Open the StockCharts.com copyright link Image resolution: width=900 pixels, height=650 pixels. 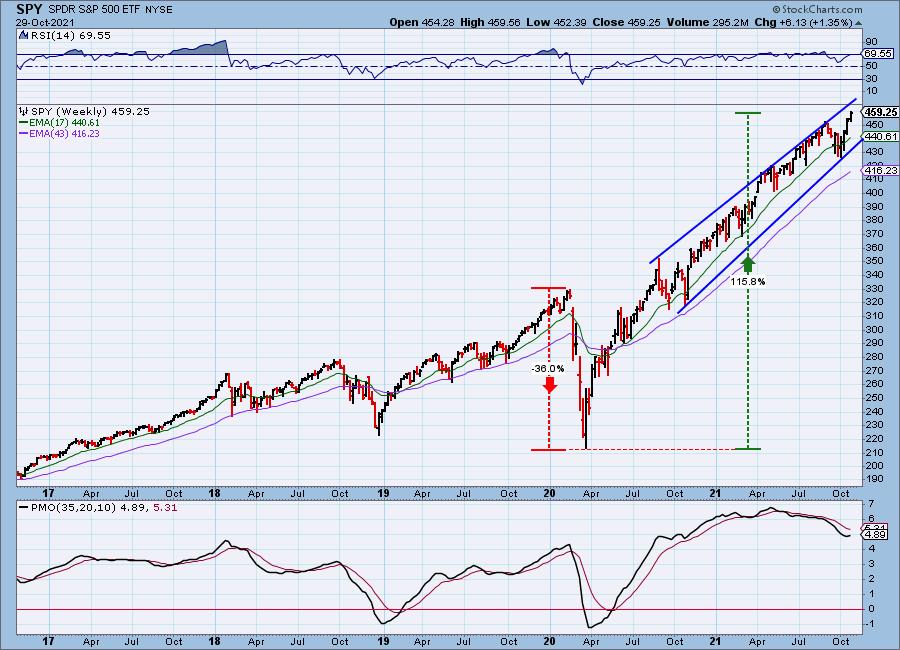click(817, 9)
